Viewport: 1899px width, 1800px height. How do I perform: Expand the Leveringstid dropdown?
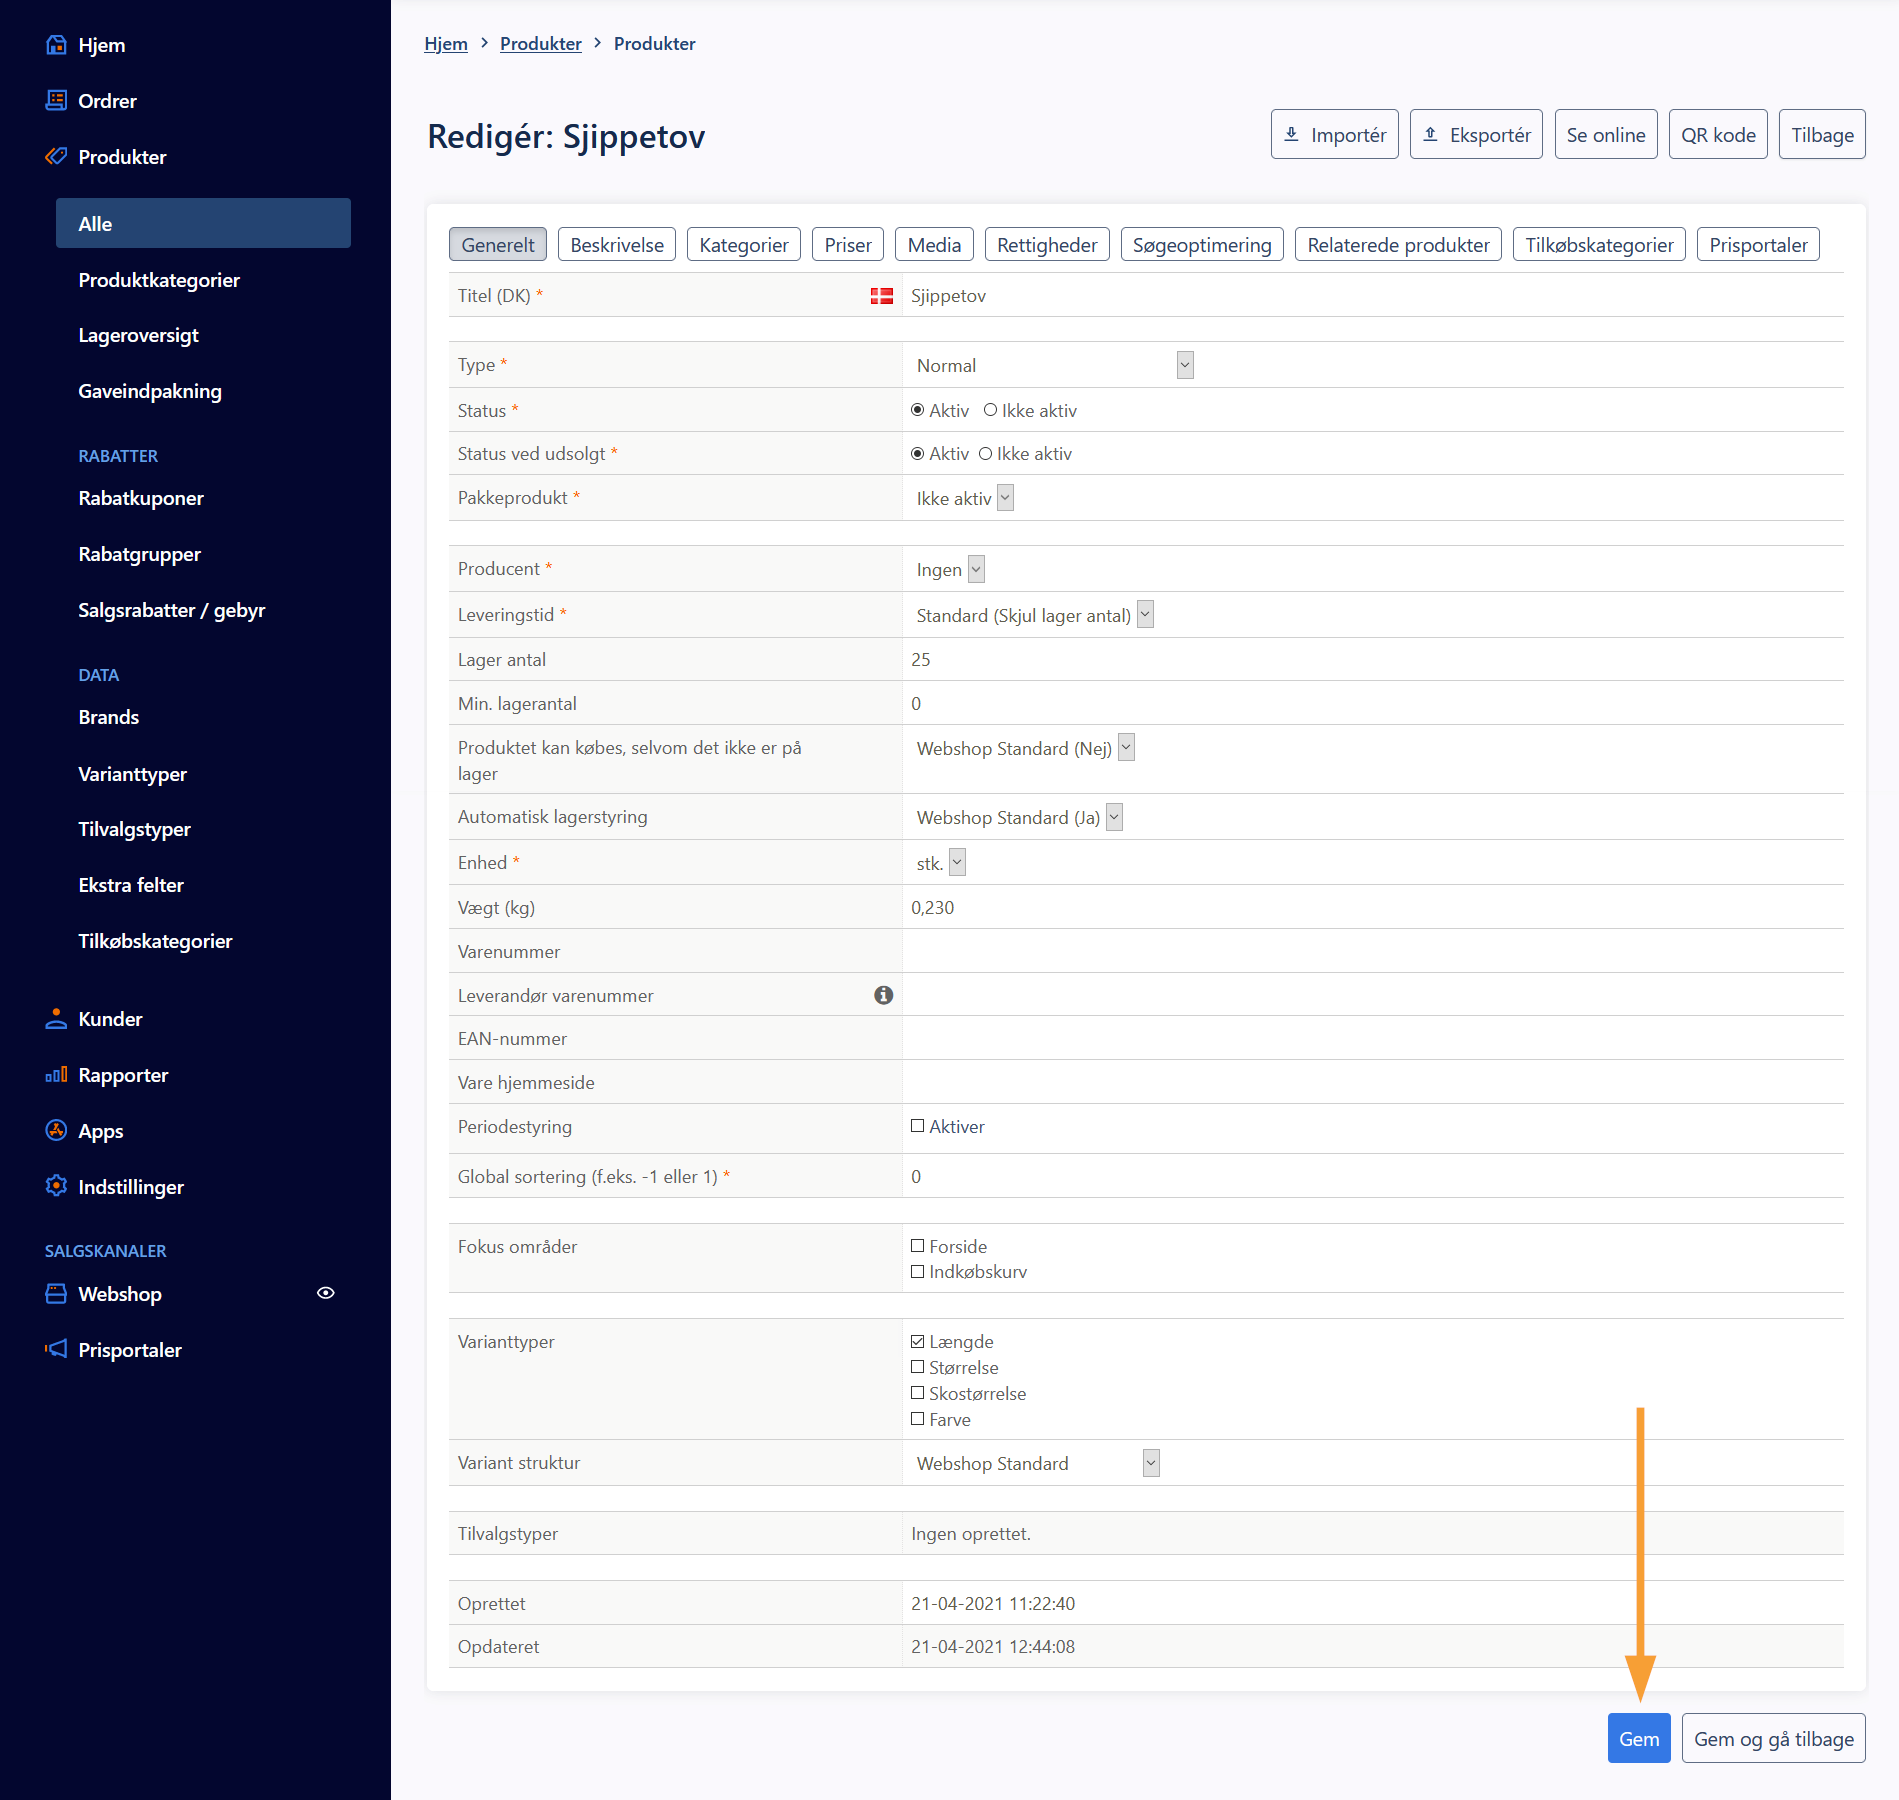(x=1034, y=615)
